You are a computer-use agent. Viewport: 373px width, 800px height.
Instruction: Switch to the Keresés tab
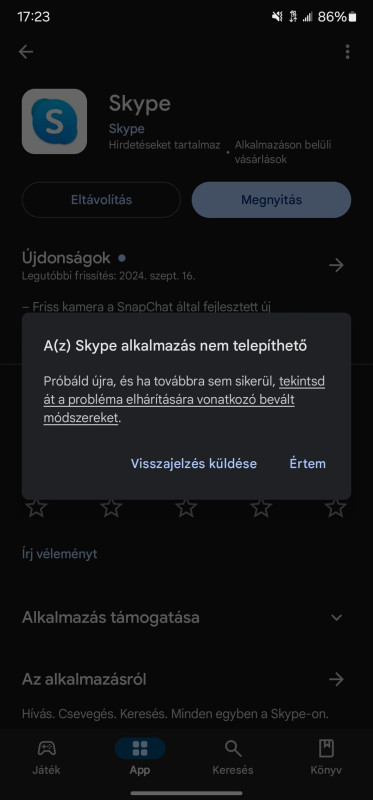click(x=233, y=758)
